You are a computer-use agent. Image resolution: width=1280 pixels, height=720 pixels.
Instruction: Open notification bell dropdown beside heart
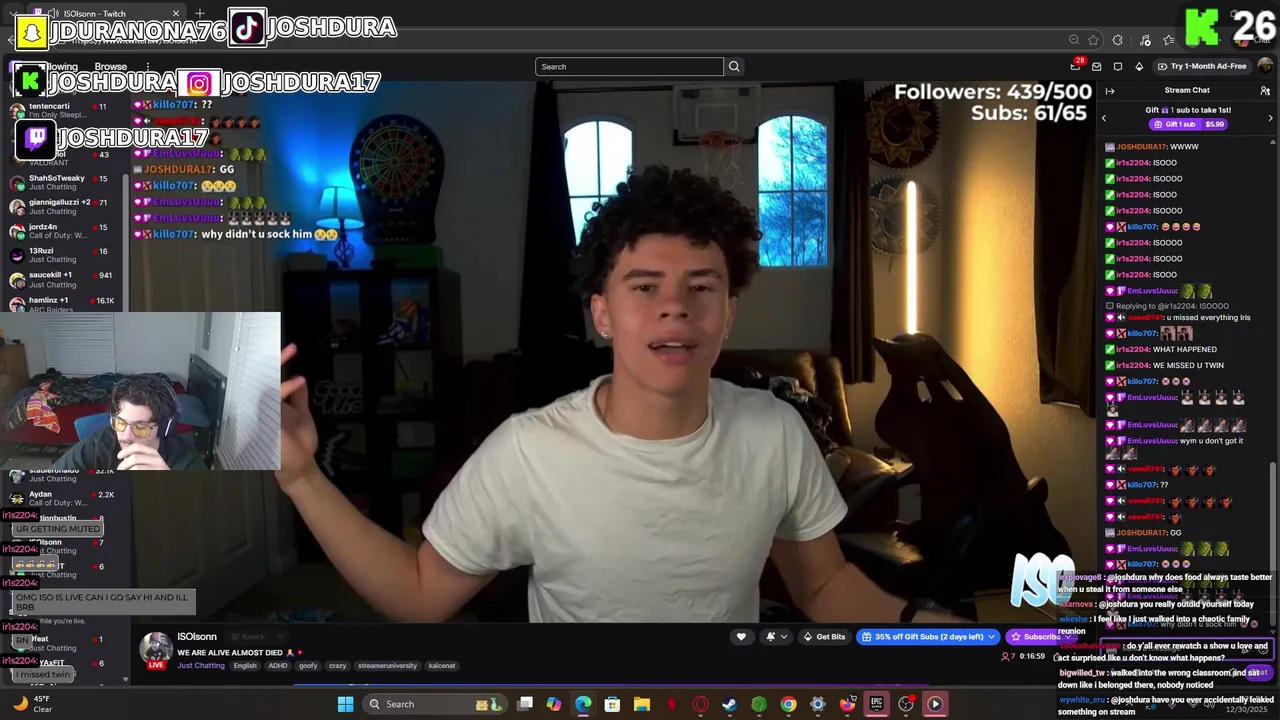click(x=776, y=637)
